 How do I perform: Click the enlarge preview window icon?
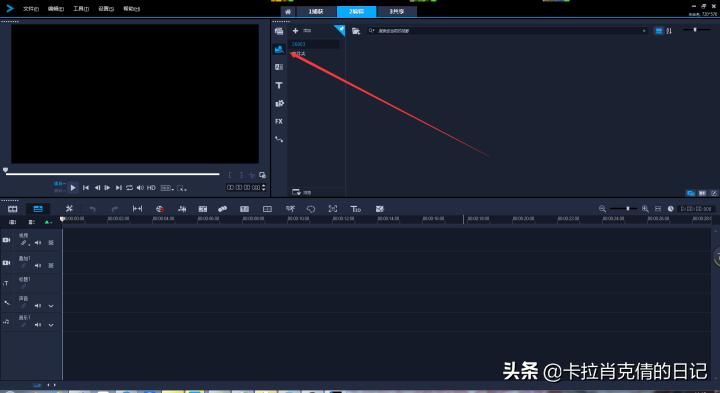[x=262, y=175]
